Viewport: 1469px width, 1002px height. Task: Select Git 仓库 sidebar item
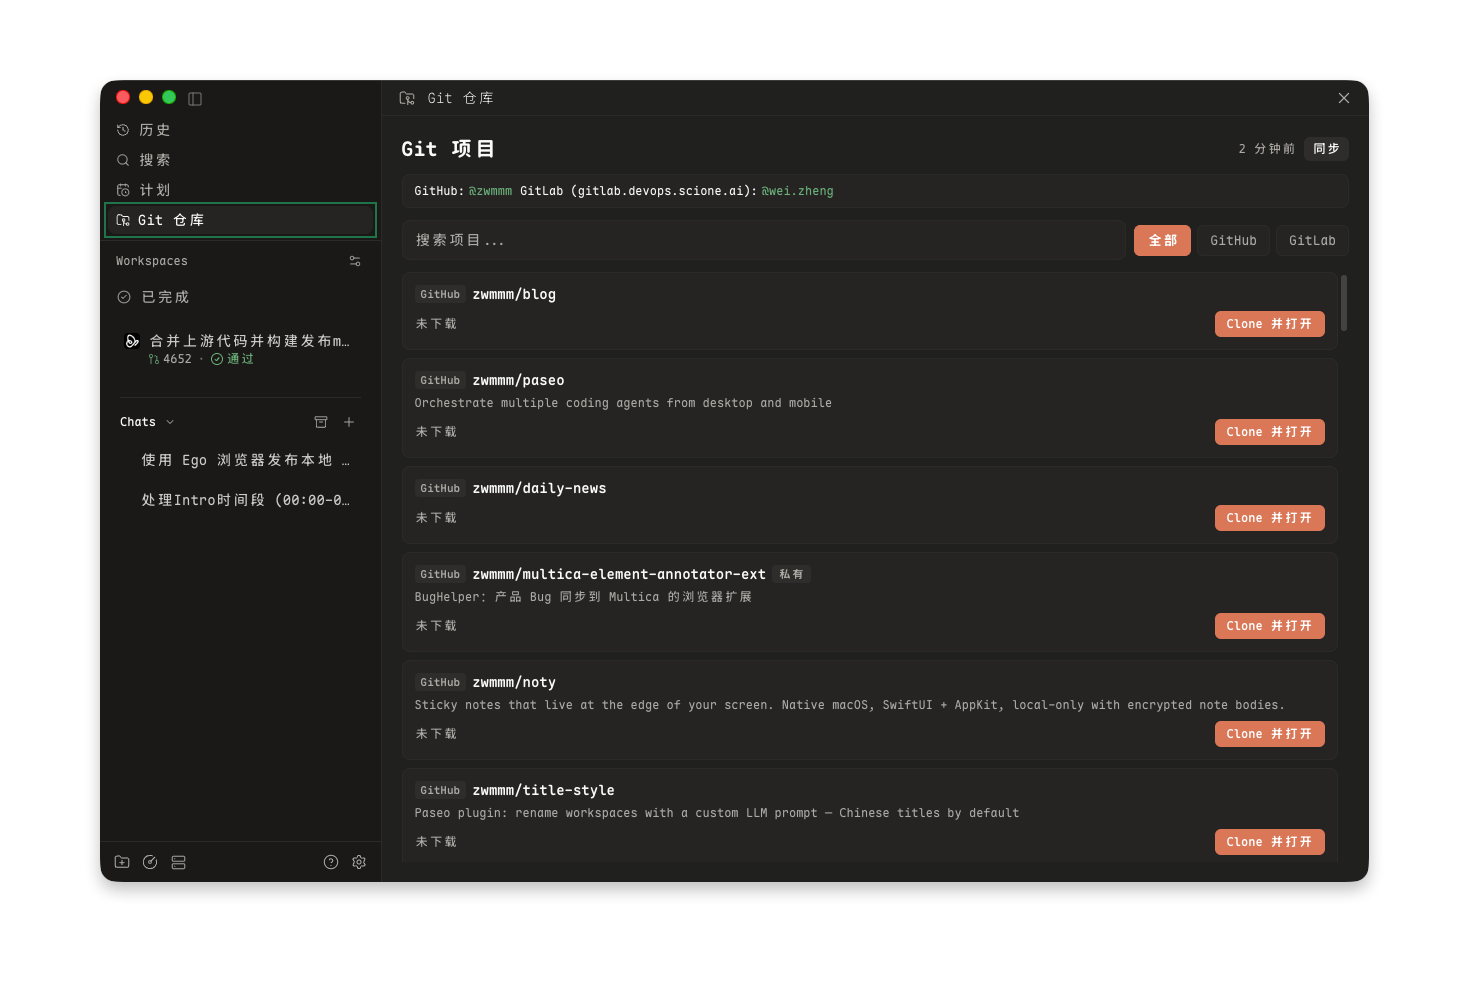coord(240,220)
